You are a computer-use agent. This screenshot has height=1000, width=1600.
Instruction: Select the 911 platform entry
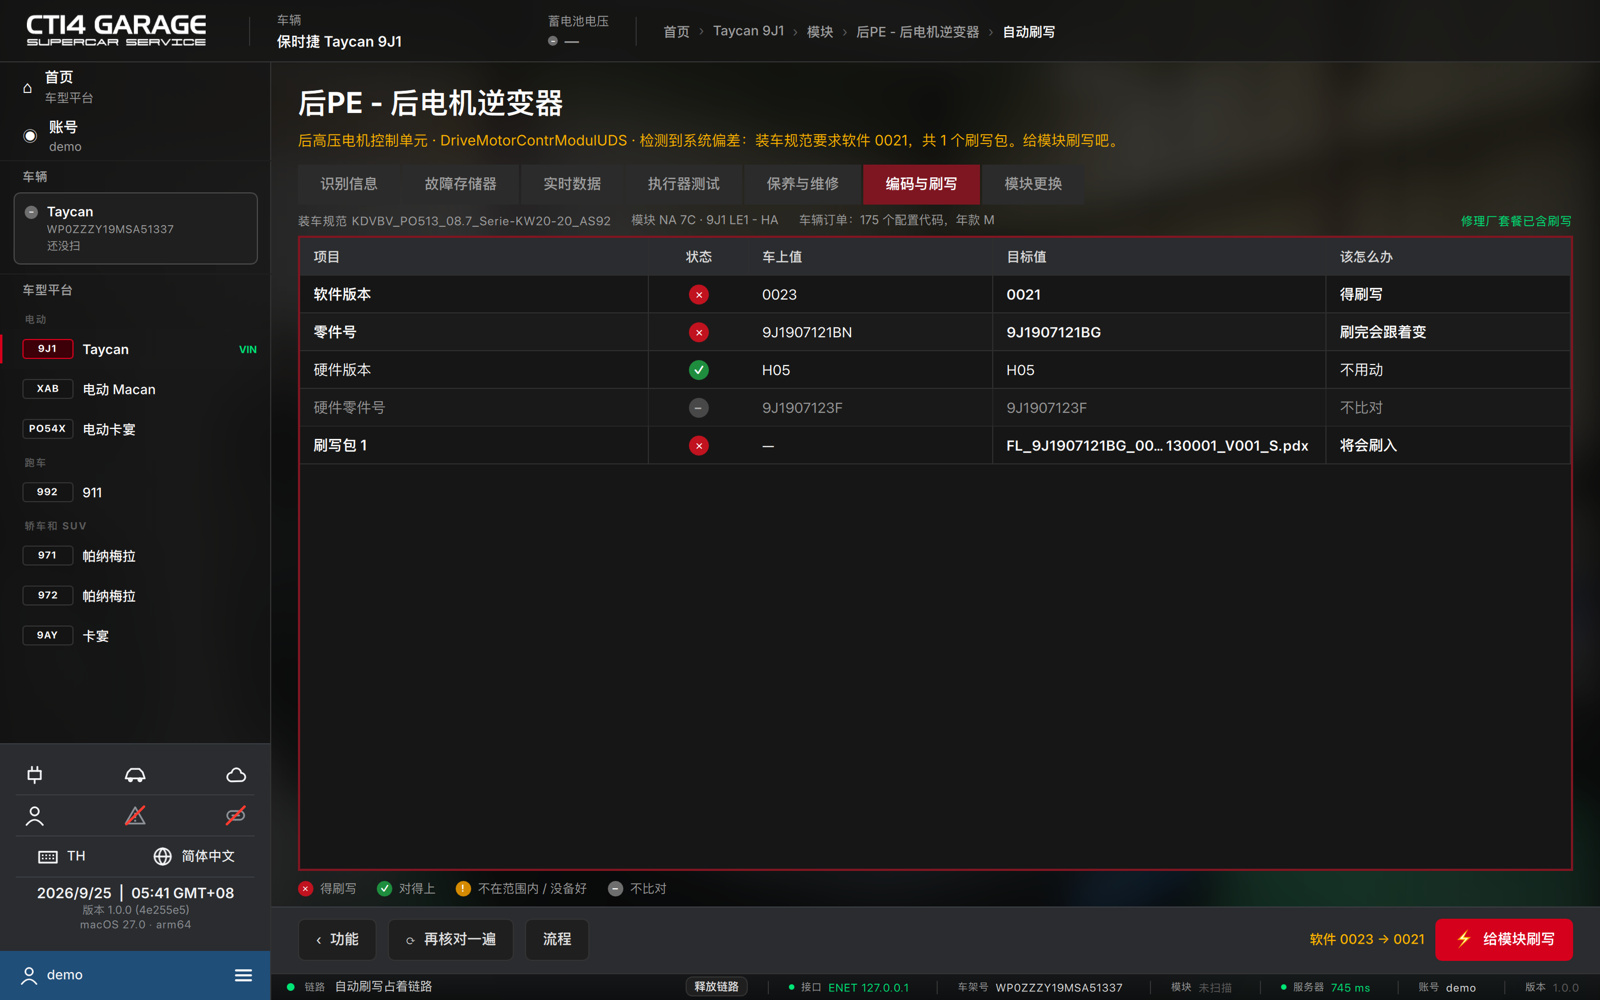[x=135, y=492]
